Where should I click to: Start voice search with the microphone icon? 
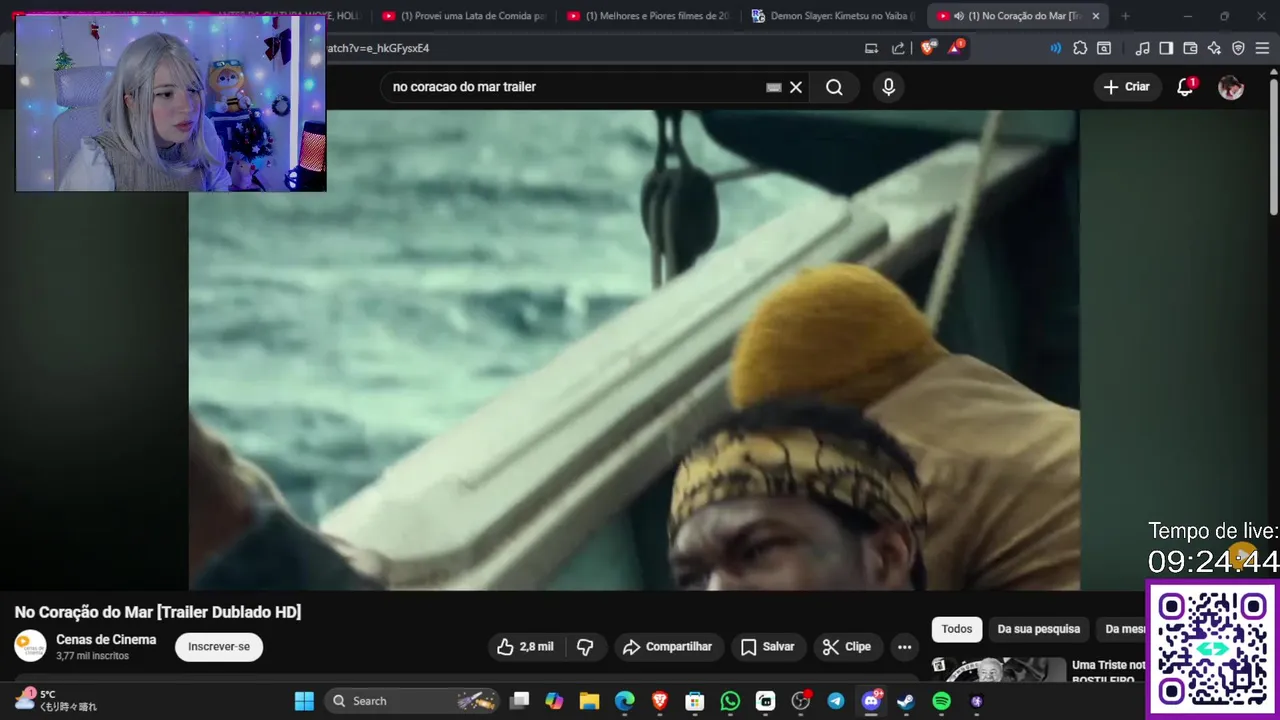888,87
